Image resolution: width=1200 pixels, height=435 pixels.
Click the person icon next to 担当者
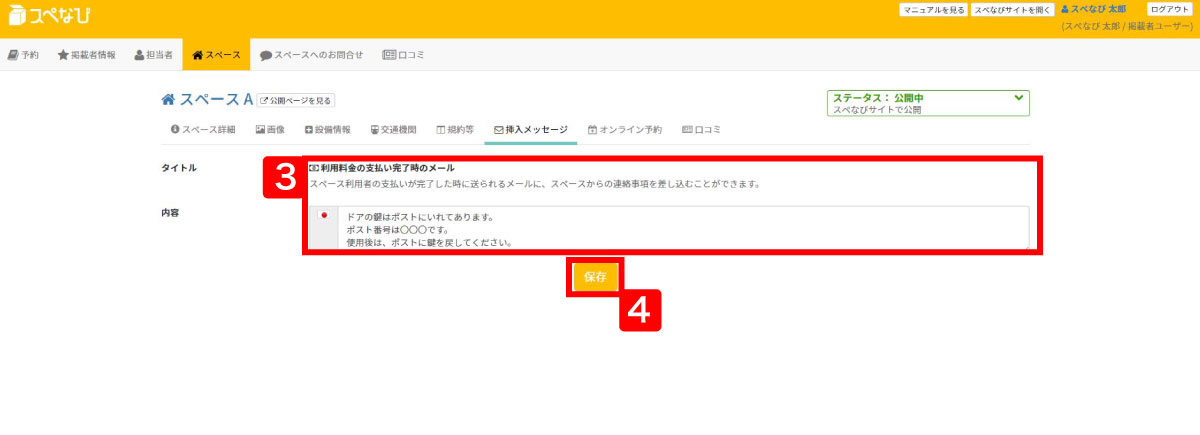(x=140, y=55)
